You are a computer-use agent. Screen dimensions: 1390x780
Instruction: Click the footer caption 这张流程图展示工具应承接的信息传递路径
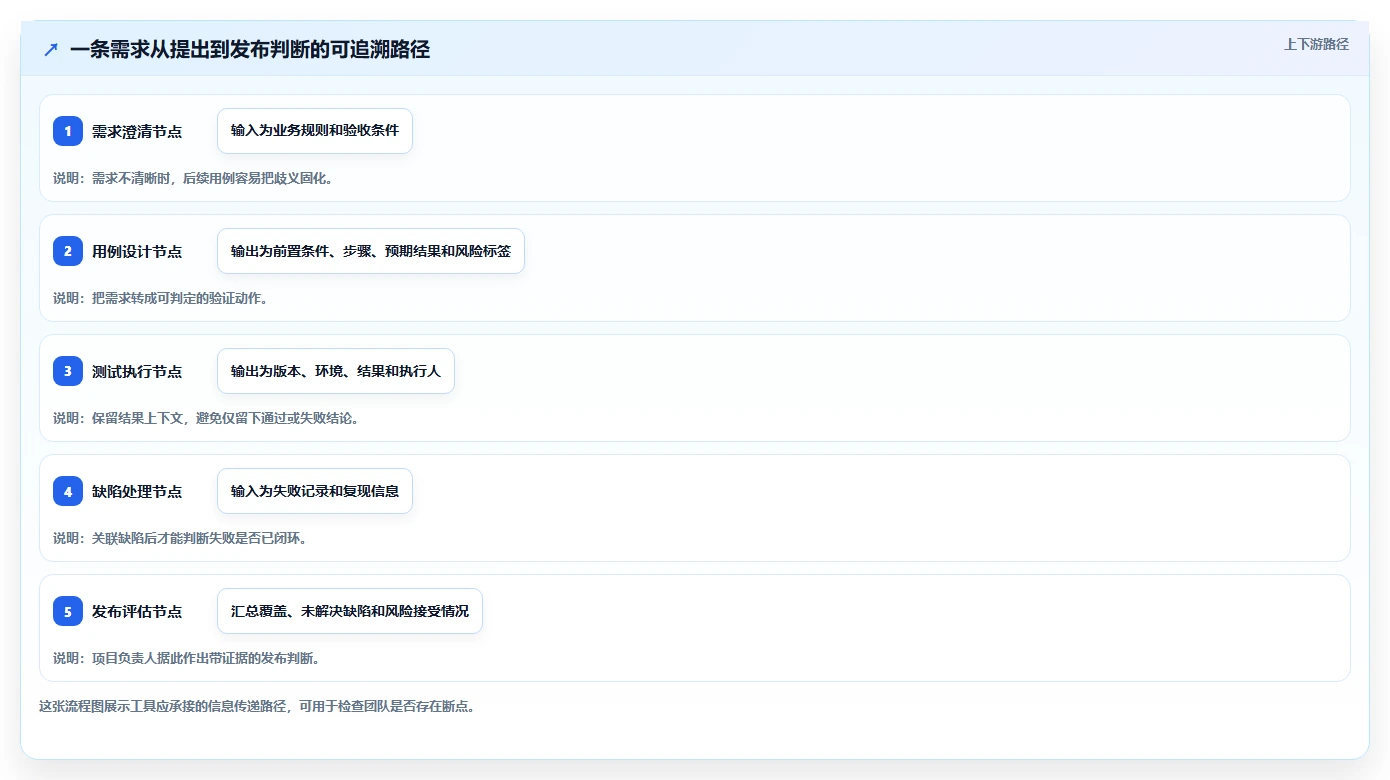[x=257, y=706]
